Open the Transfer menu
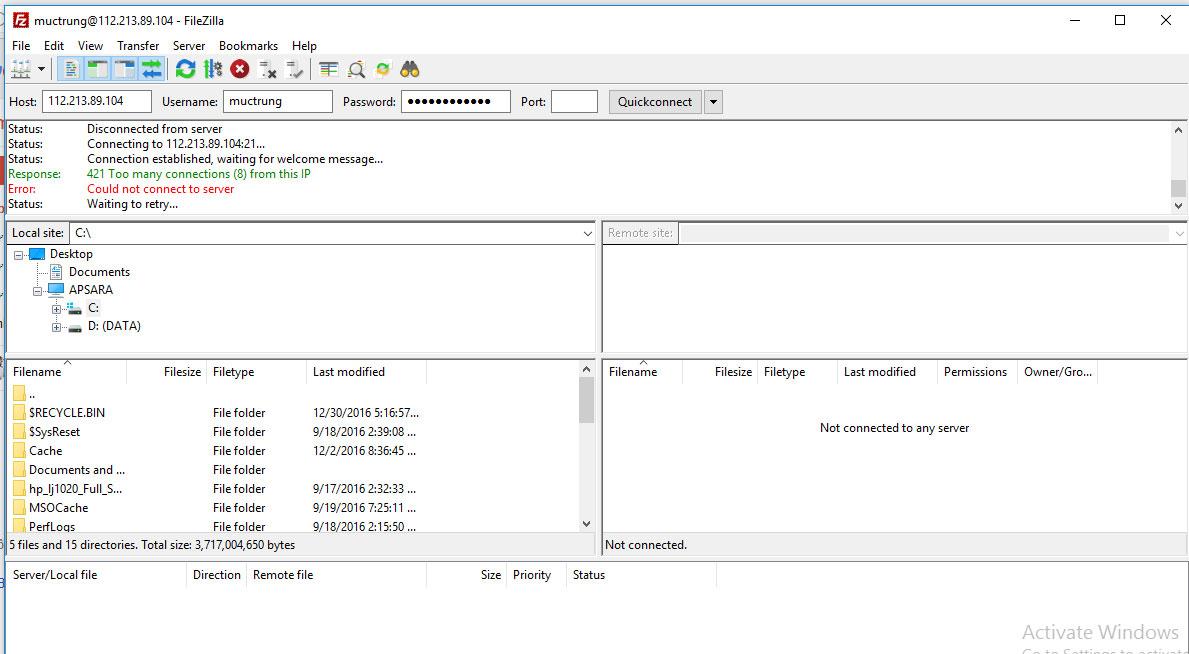The height and width of the screenshot is (654, 1189). coord(138,46)
